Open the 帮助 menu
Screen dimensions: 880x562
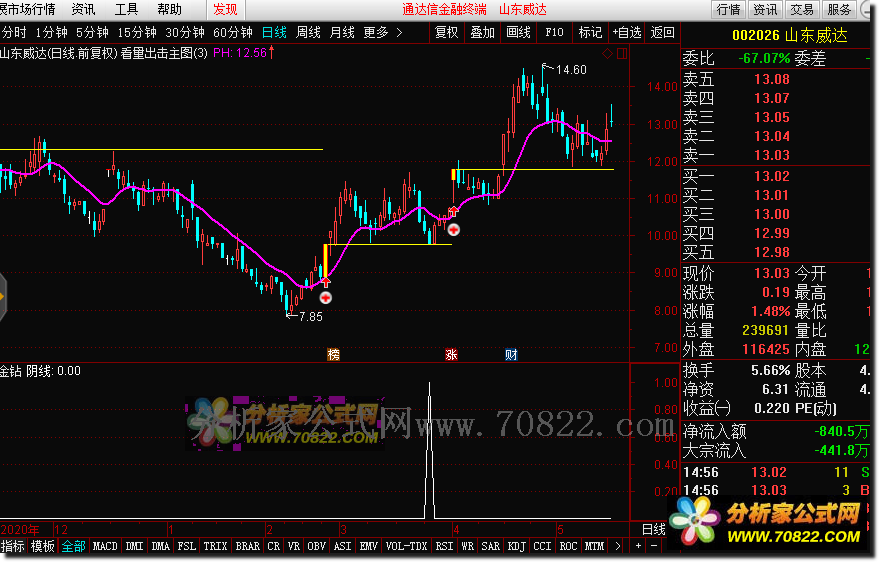169,10
